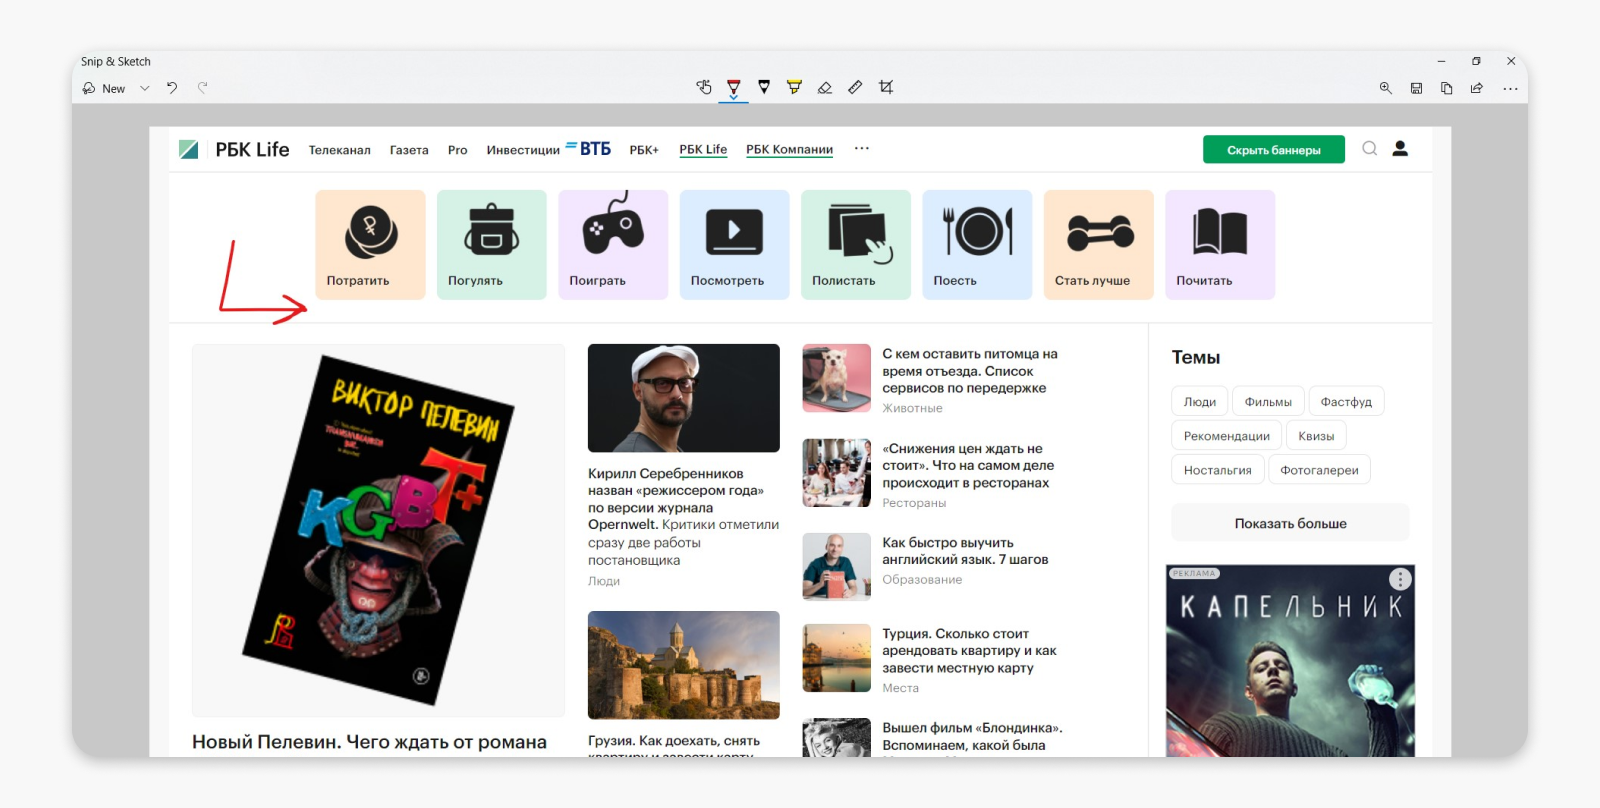This screenshot has height=808, width=1600.
Task: Open the Полистать category tile
Action: point(856,245)
